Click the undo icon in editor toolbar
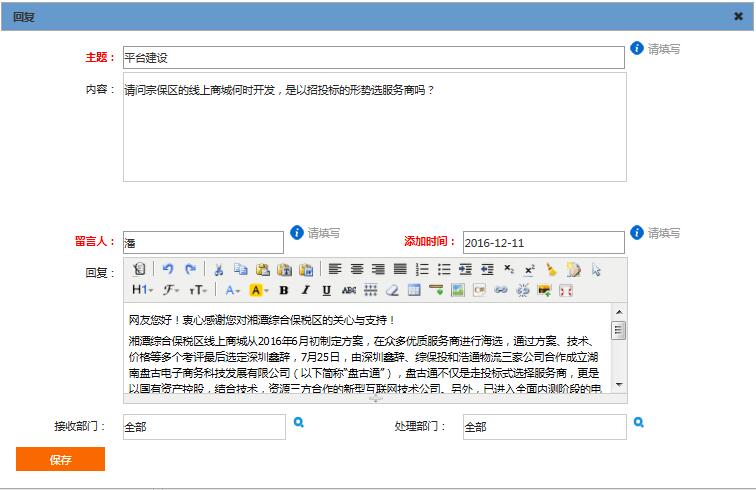The height and width of the screenshot is (490, 756). point(167,269)
